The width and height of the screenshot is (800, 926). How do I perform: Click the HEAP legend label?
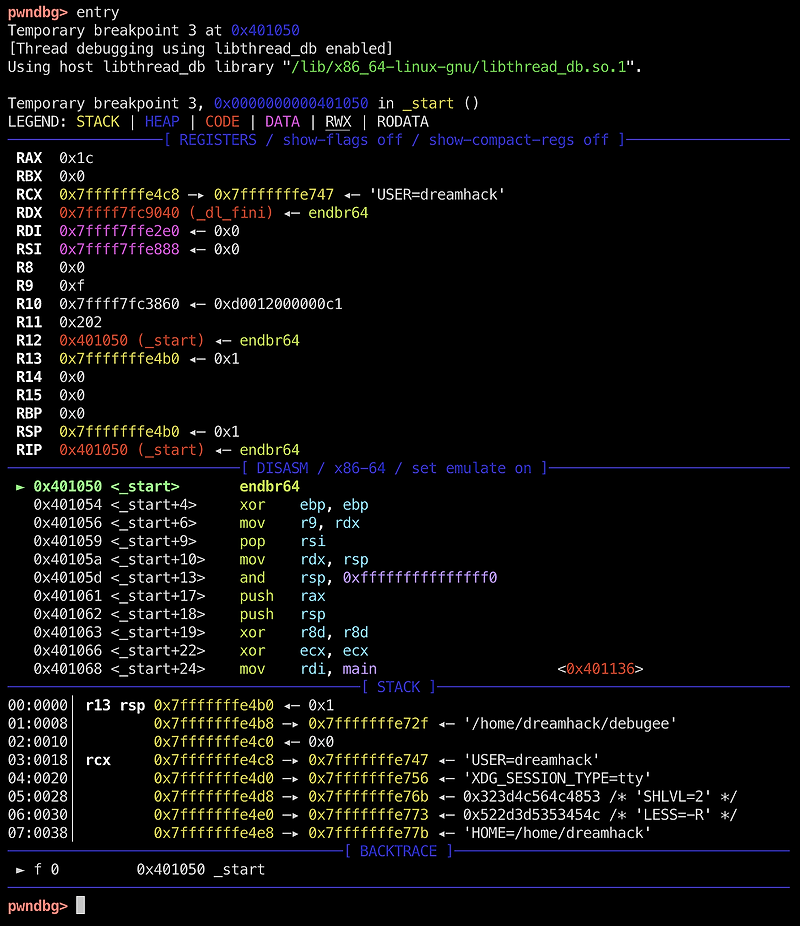162,122
